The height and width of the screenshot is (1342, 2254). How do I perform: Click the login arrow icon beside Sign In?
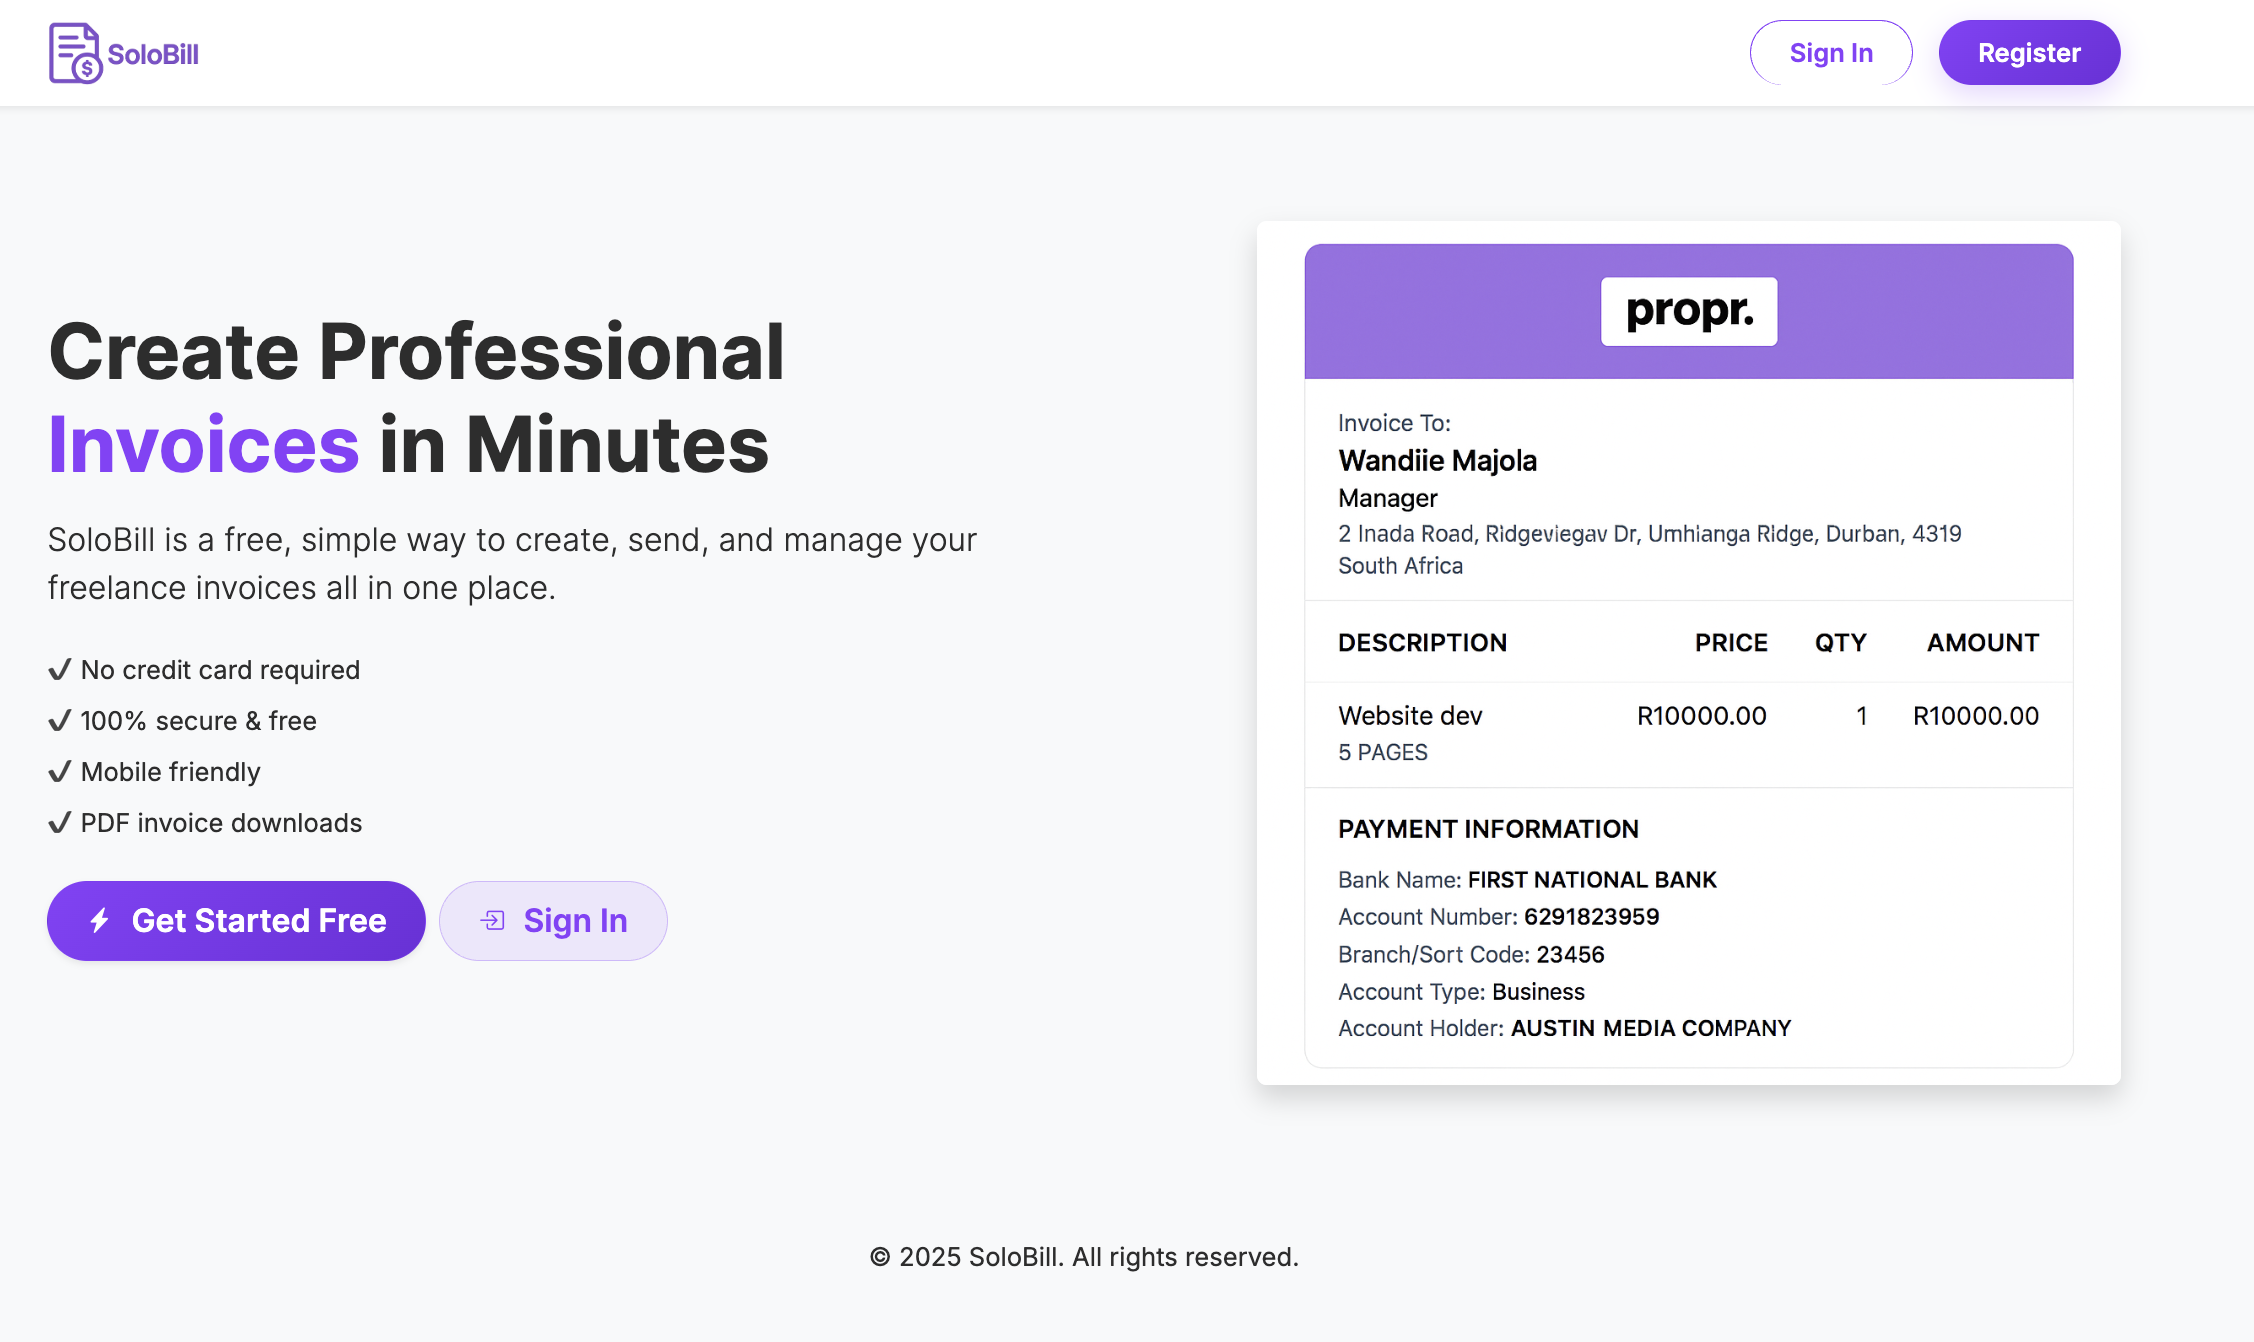point(493,920)
